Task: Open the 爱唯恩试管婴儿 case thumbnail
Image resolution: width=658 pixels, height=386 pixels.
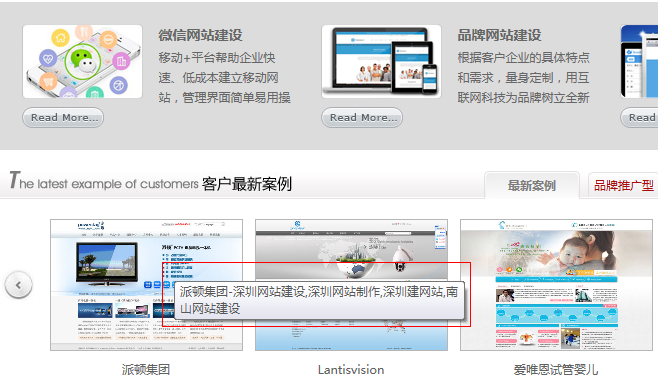Action: (556, 284)
